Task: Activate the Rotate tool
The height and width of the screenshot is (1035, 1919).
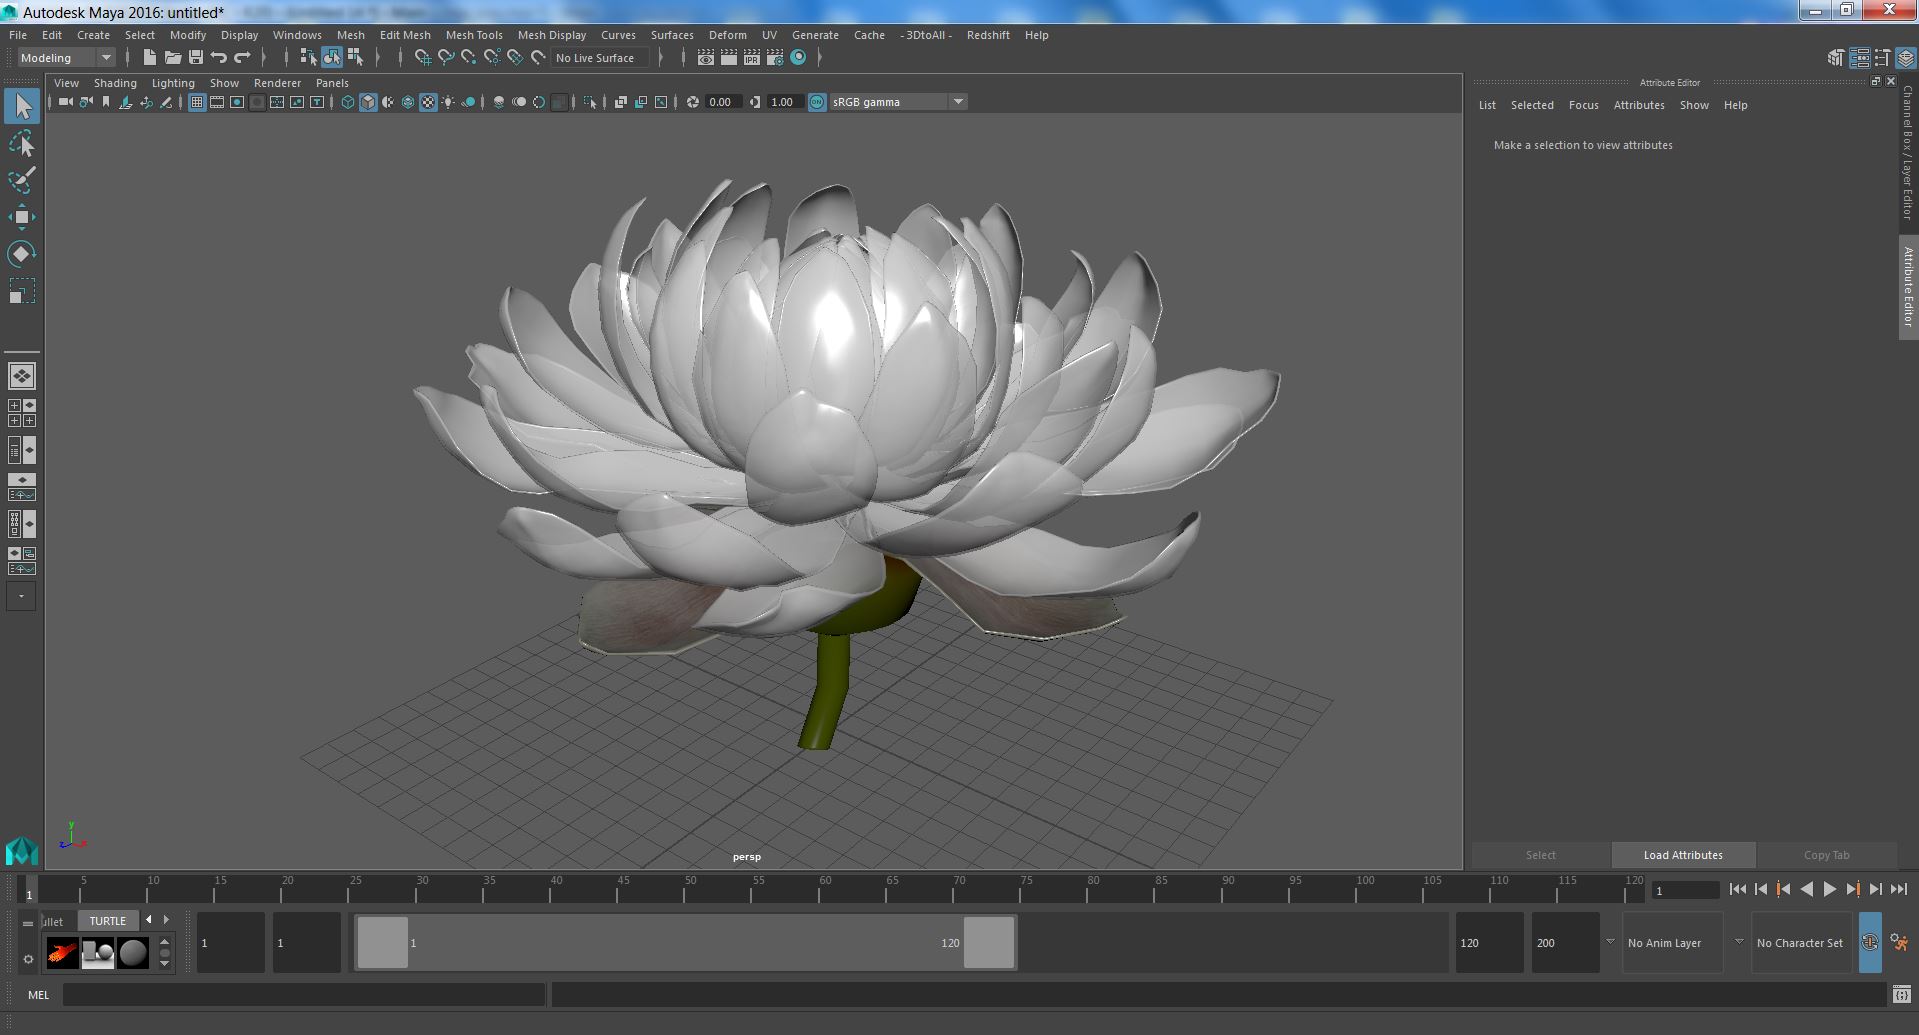Action: pos(22,254)
